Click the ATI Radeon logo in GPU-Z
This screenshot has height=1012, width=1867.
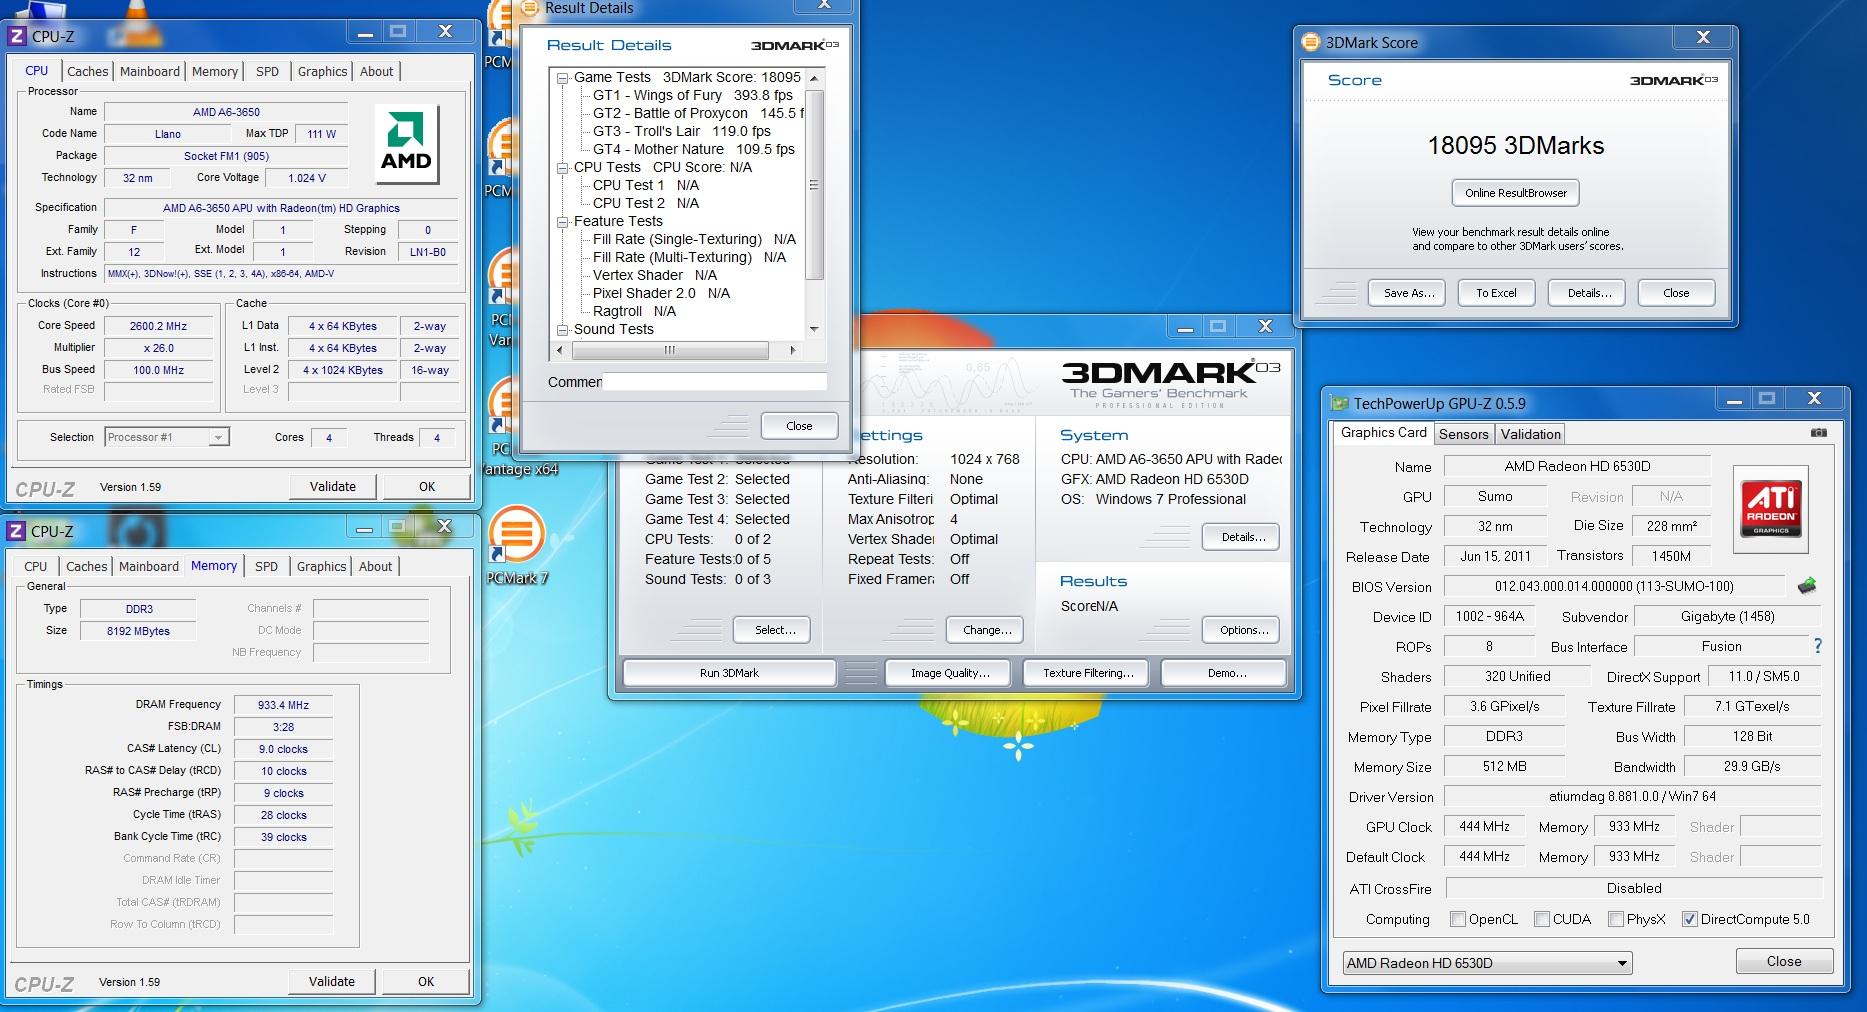tap(1771, 509)
